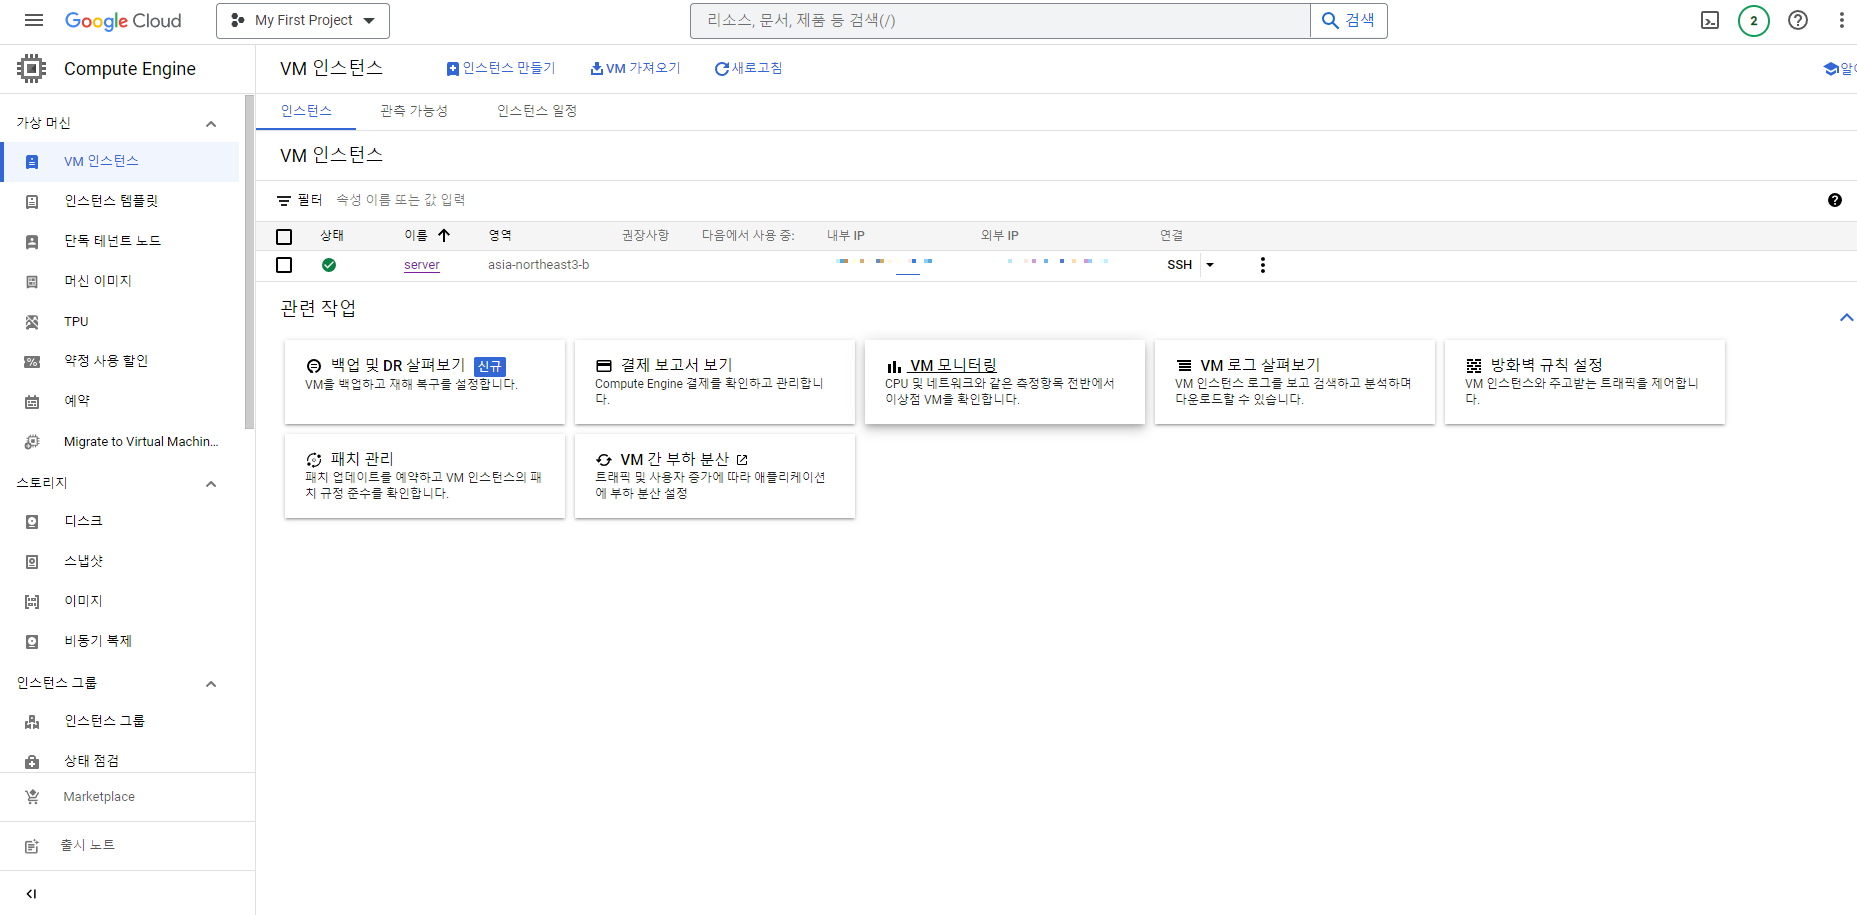1857x915 pixels.
Task: Sort by name using the up arrow
Action: click(444, 235)
